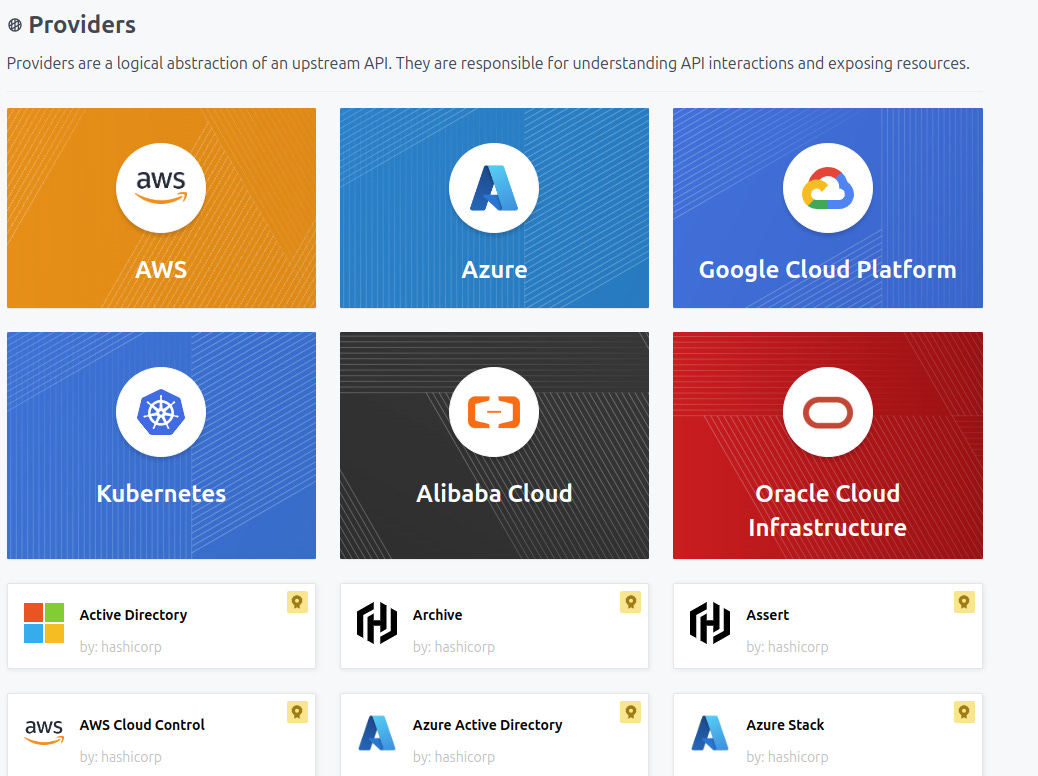Click 'by: hashicorp' under Active Directory
The width and height of the screenshot is (1038, 776).
click(120, 647)
